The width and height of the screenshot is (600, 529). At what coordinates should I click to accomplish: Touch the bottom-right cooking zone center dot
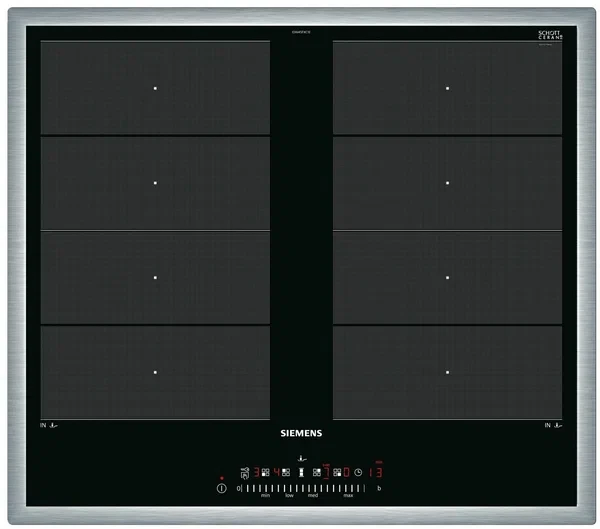[x=446, y=372]
